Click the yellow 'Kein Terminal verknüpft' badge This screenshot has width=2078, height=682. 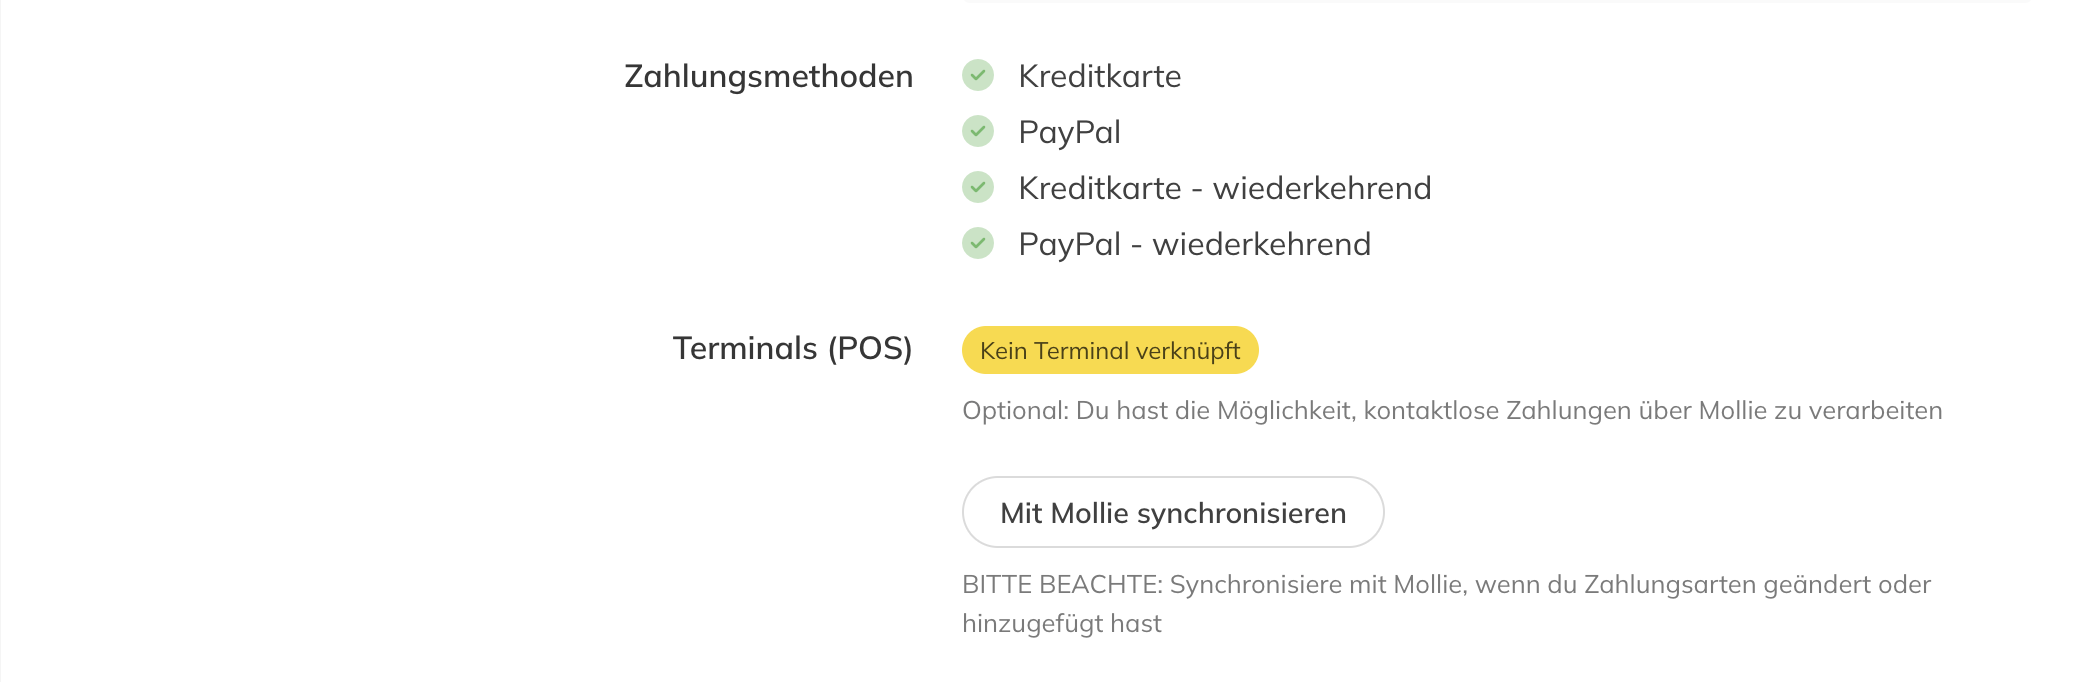click(1109, 350)
